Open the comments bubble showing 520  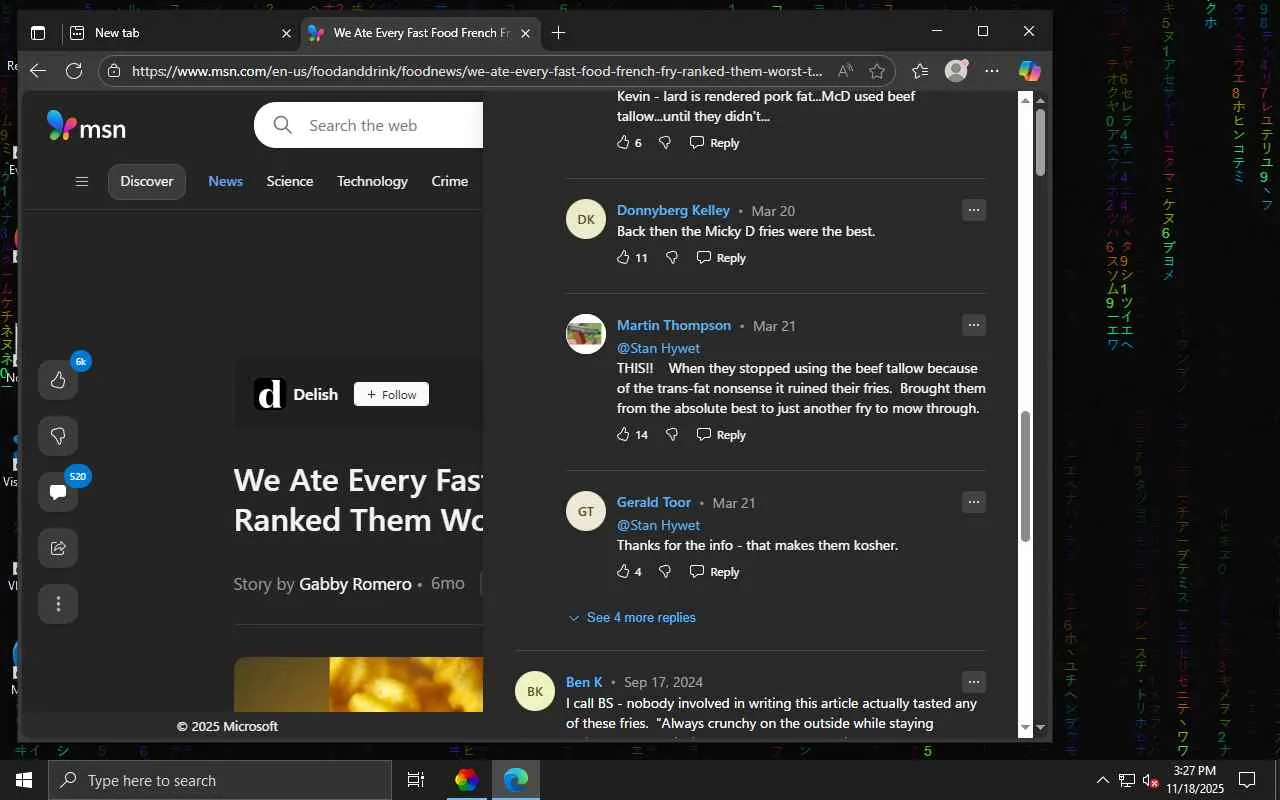click(58, 492)
